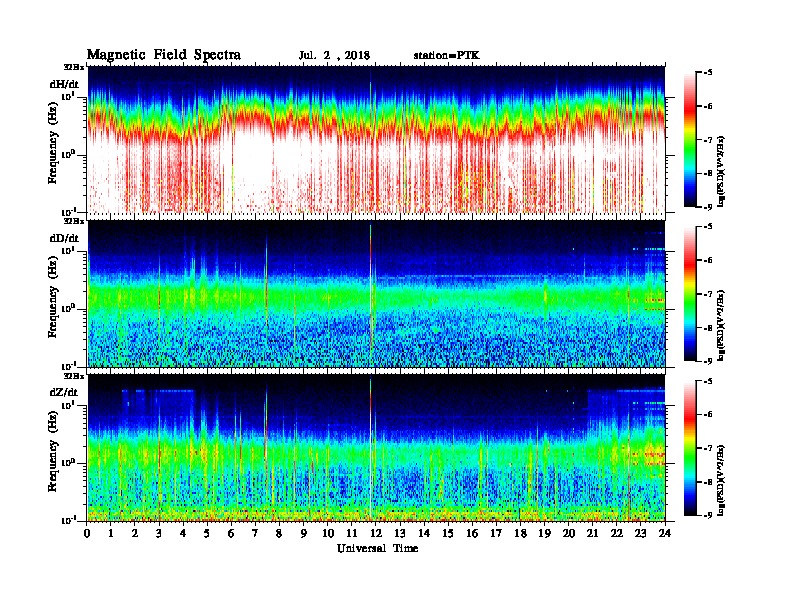Select the dD/dt panel label
The height and width of the screenshot is (612, 792).
click(64, 238)
